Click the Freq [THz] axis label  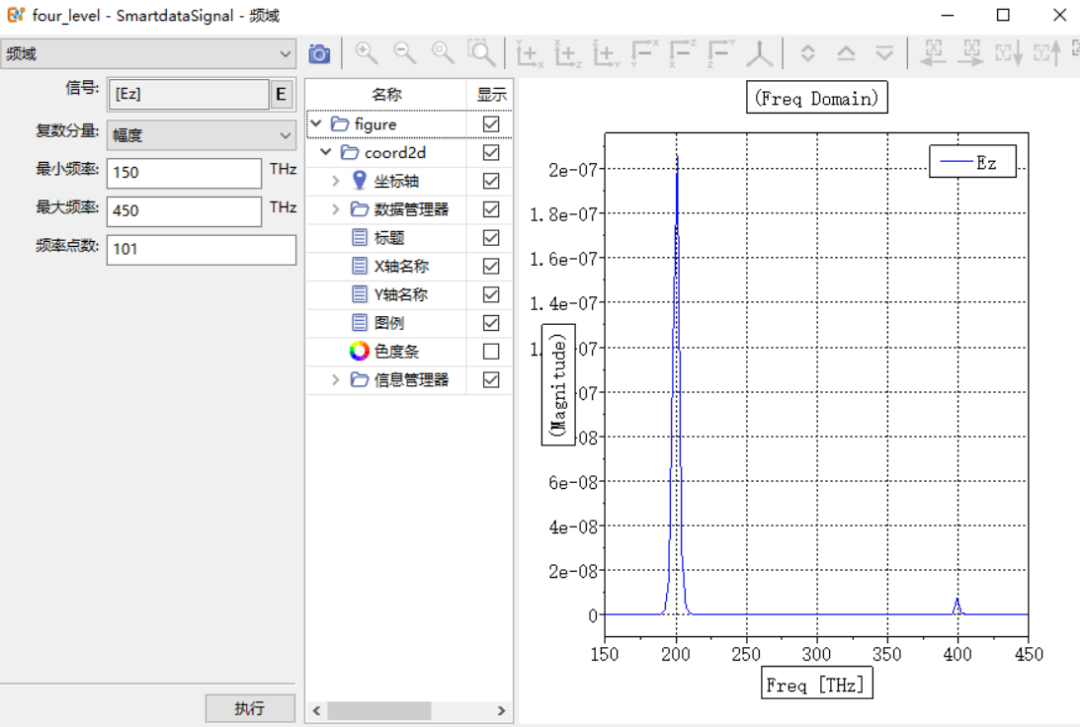pos(817,684)
